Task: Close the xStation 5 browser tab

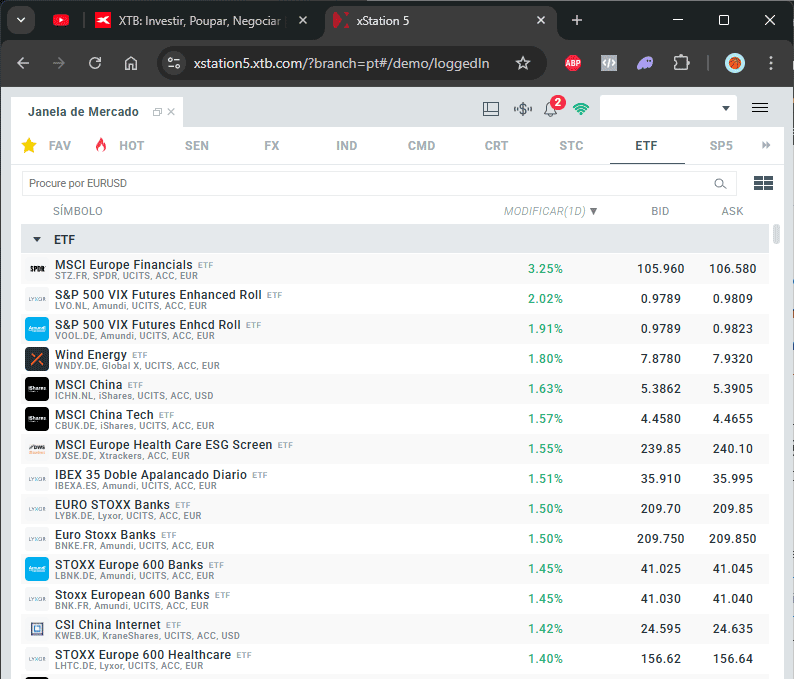Action: 541,20
